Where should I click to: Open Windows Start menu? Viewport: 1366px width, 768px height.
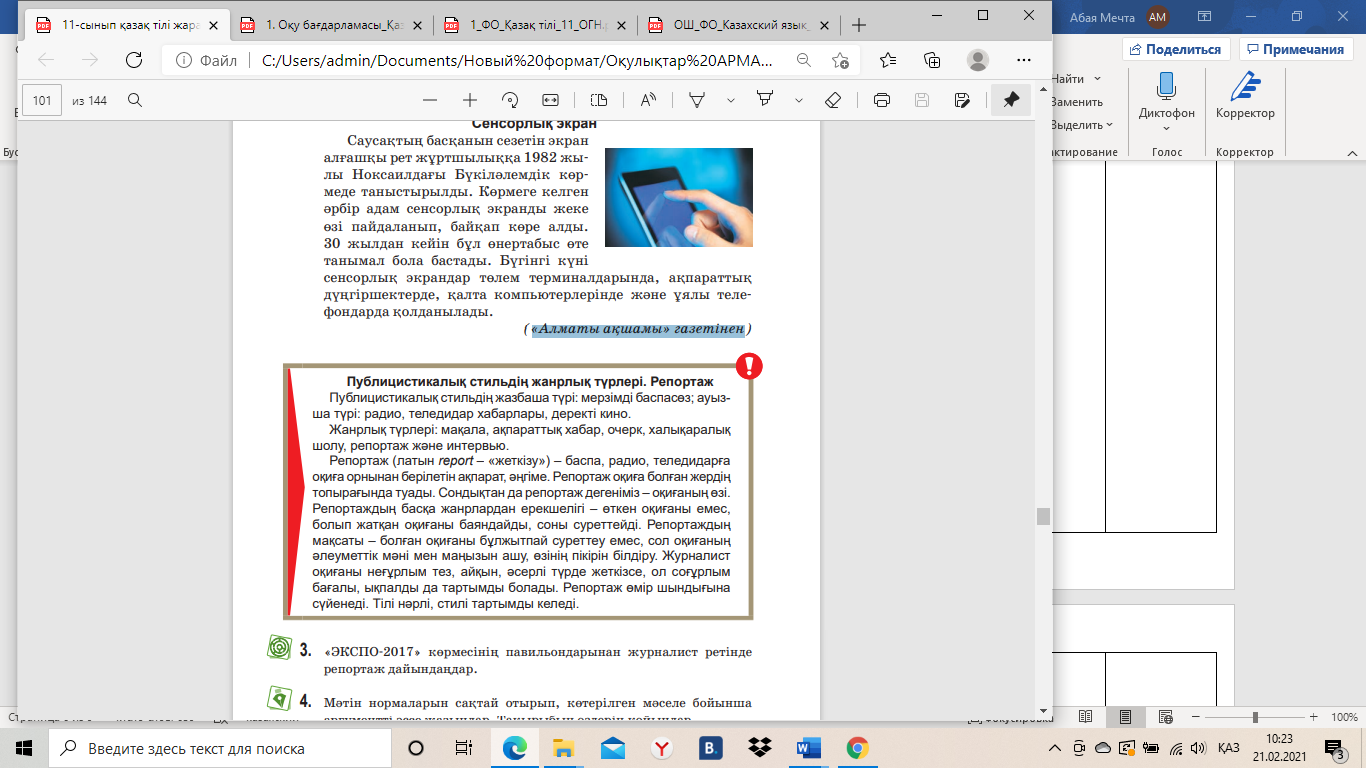24,748
